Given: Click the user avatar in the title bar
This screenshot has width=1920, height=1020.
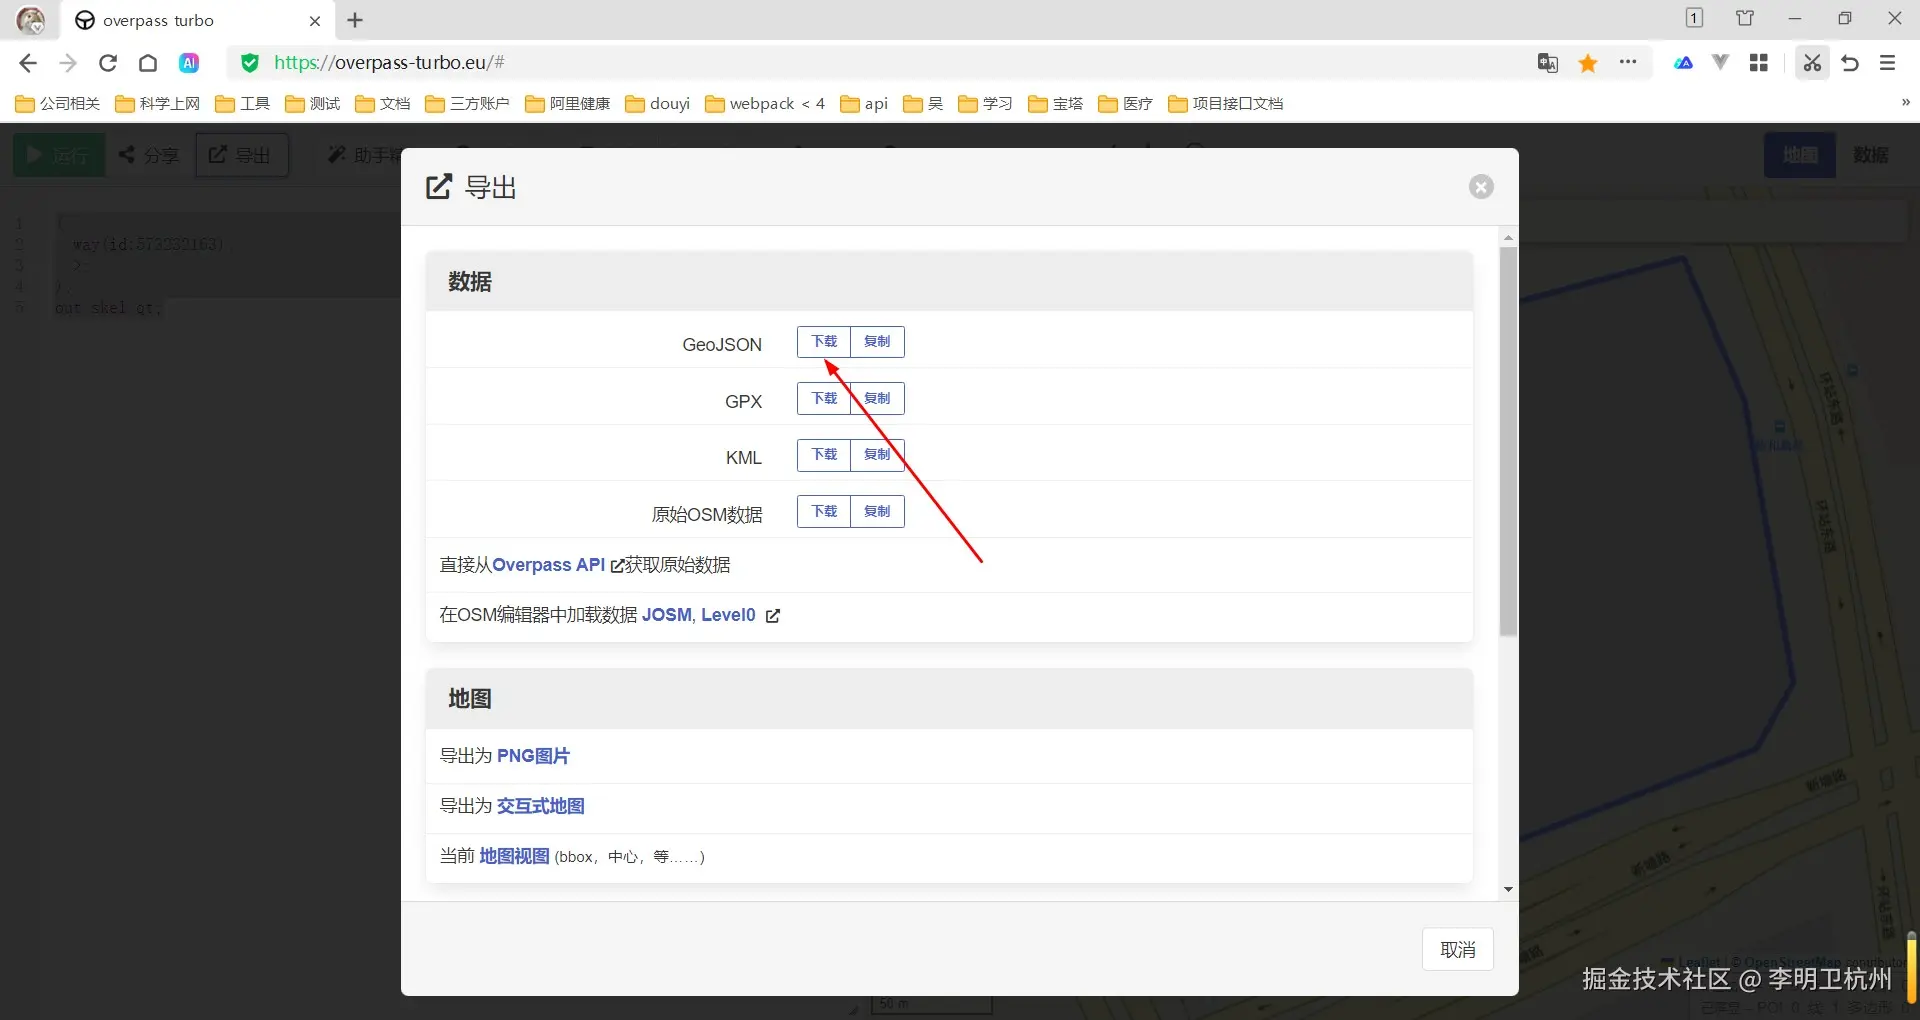Looking at the screenshot, I should (x=30, y=20).
